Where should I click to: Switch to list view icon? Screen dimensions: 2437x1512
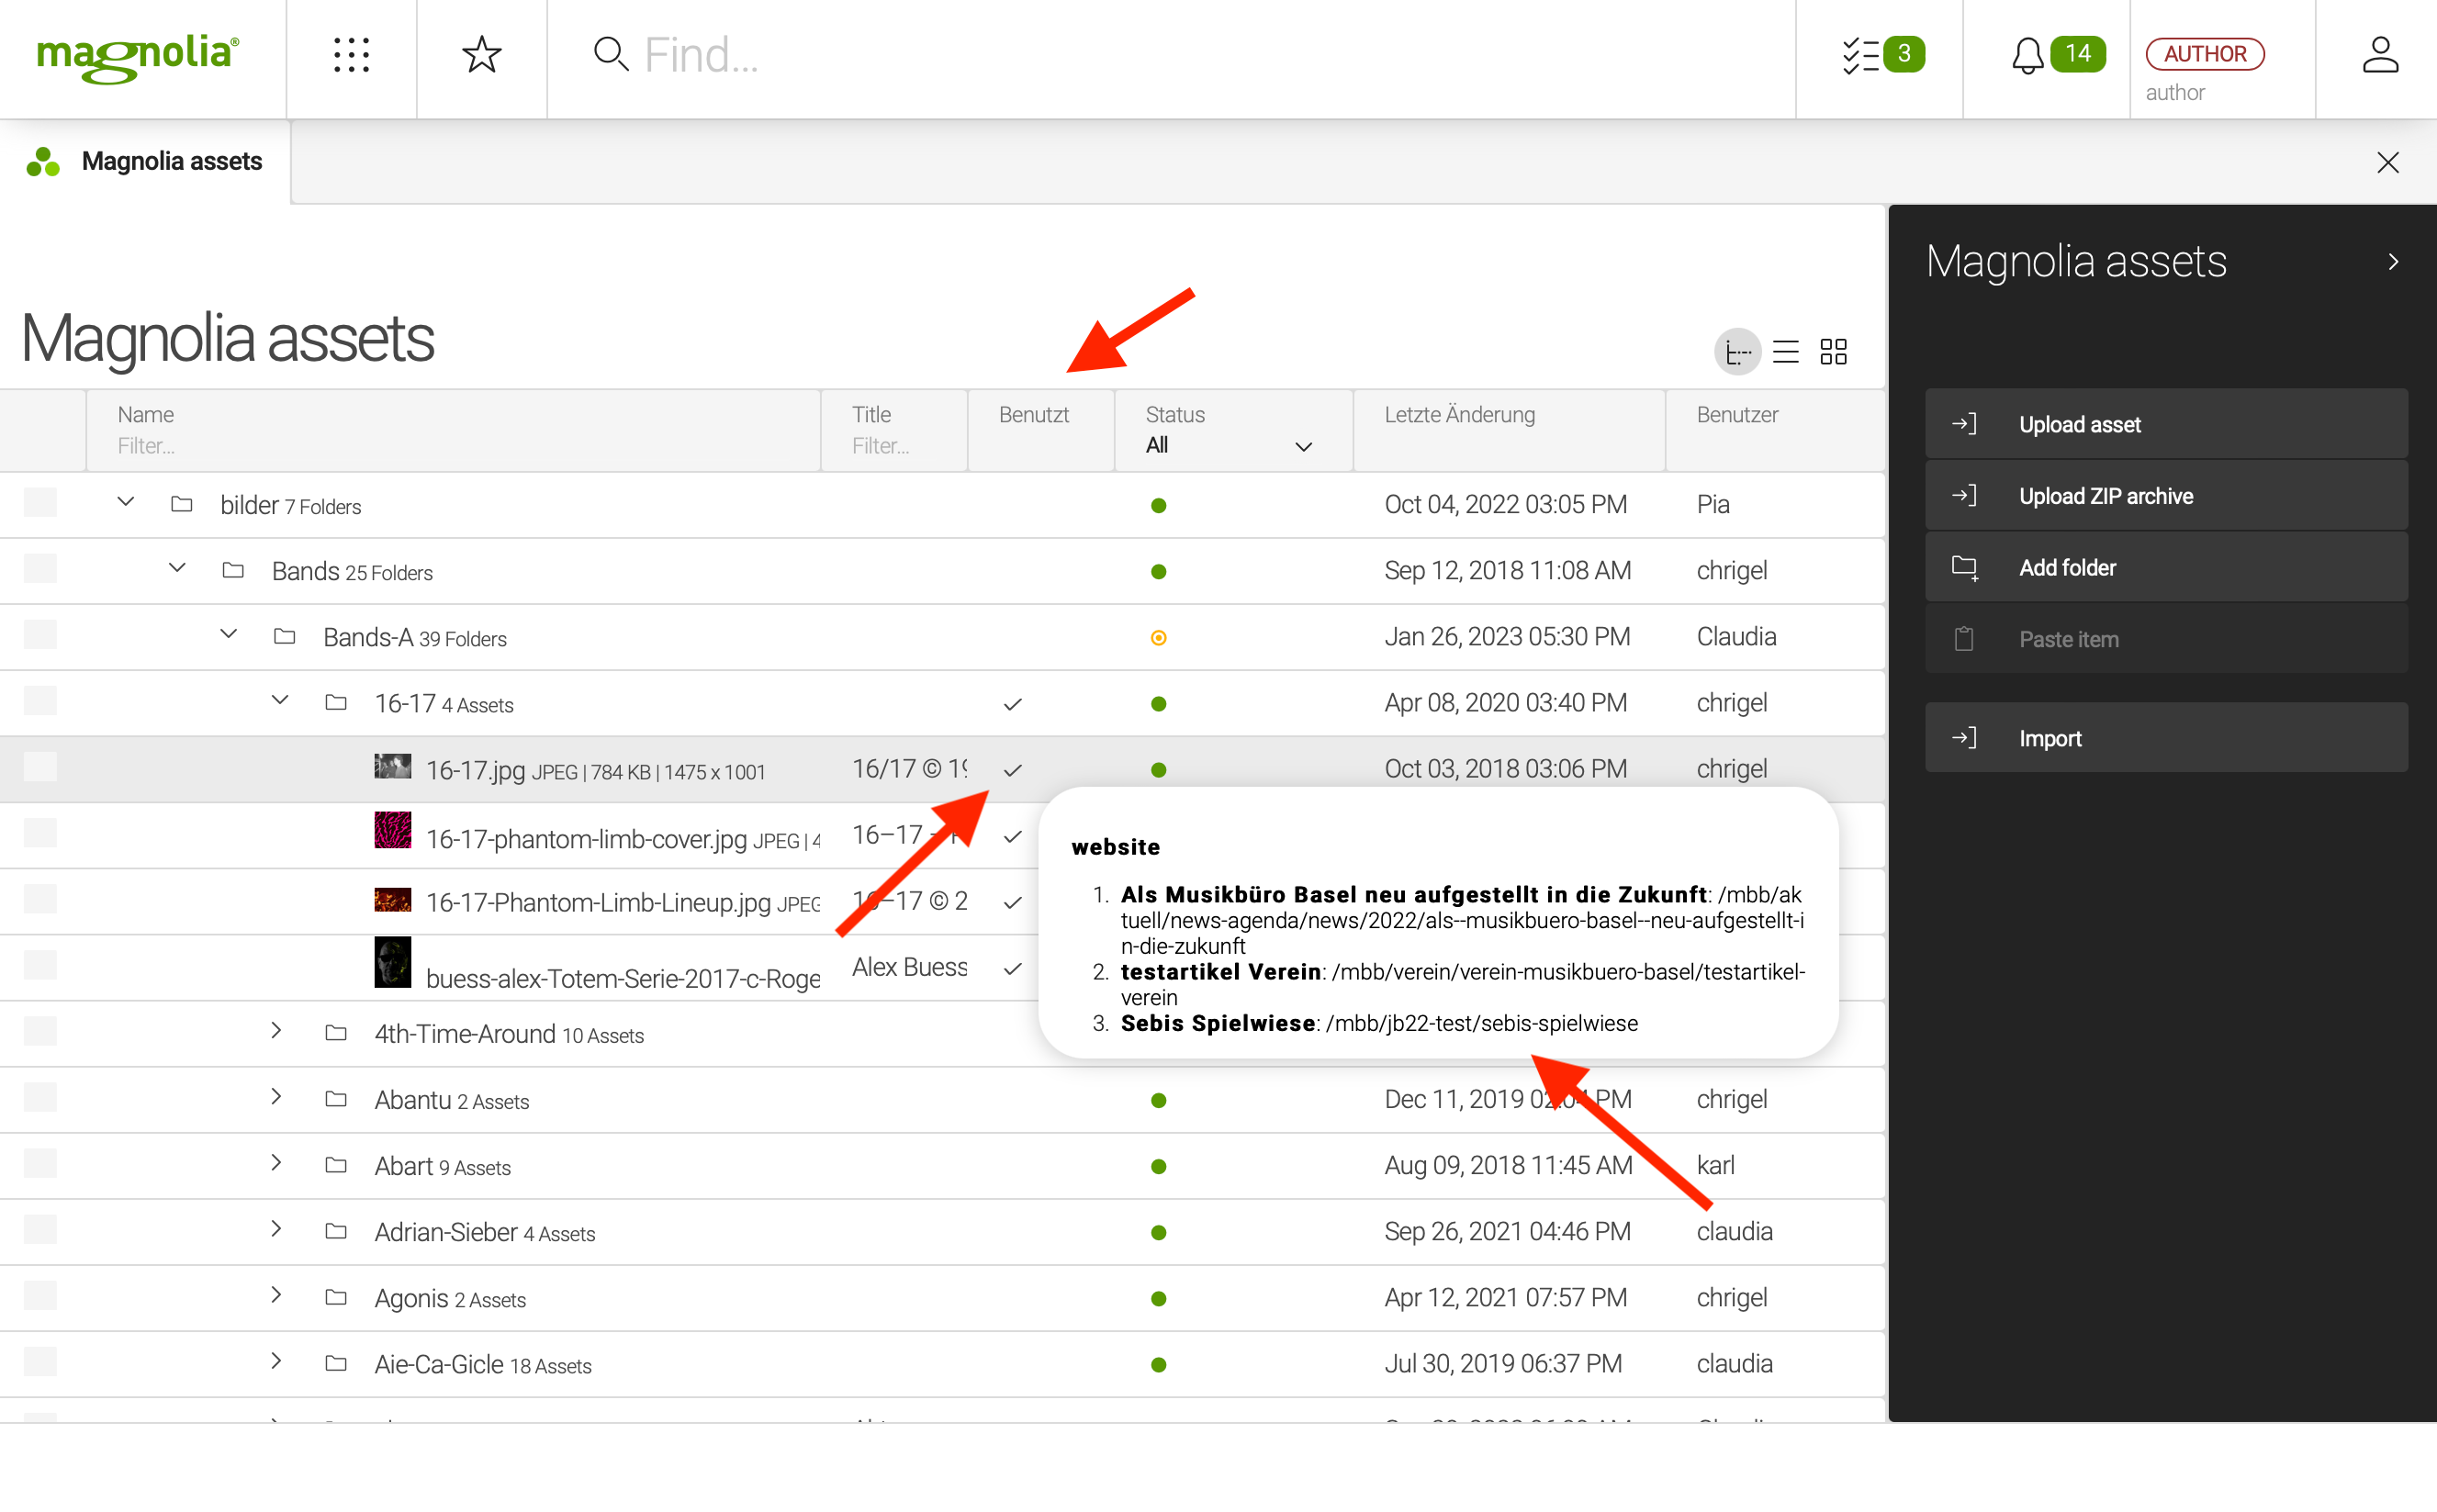1786,352
